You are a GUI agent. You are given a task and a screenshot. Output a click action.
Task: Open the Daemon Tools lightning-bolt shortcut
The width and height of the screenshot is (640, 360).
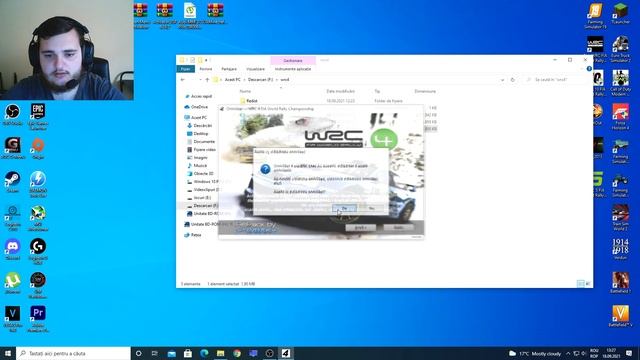pyautogui.click(x=38, y=184)
